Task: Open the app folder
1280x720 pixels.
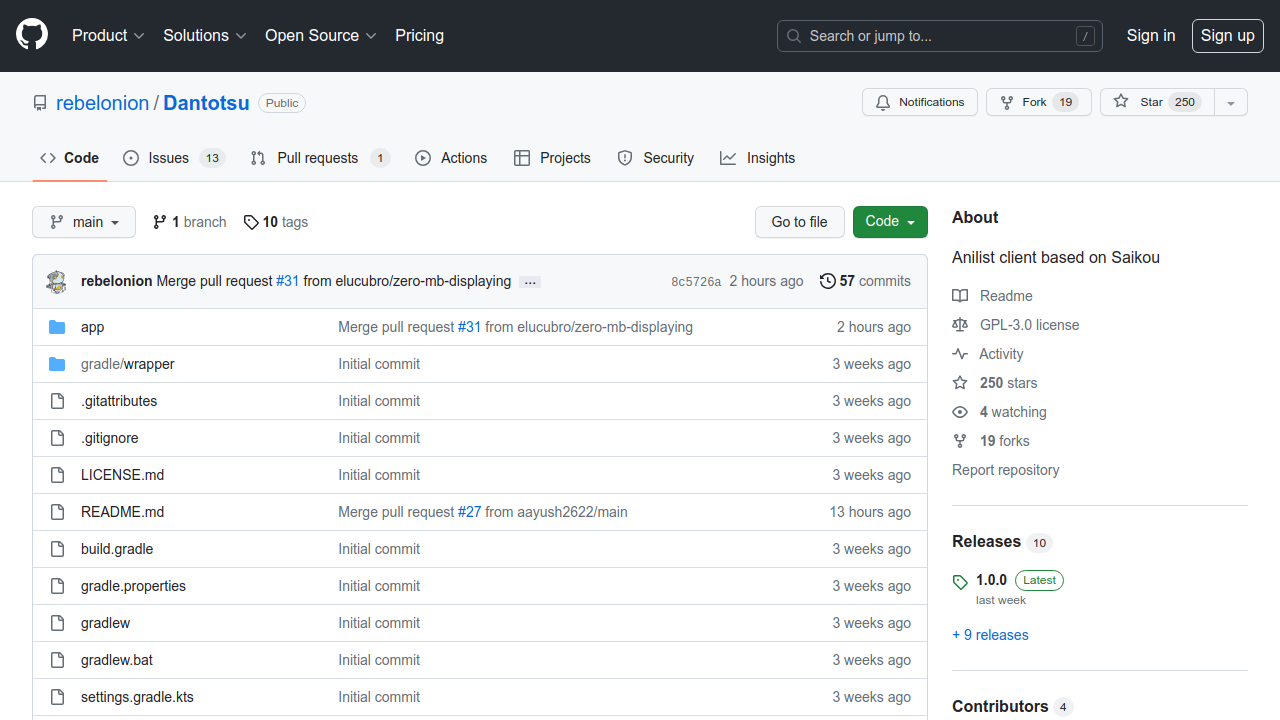Action: pyautogui.click(x=92, y=327)
